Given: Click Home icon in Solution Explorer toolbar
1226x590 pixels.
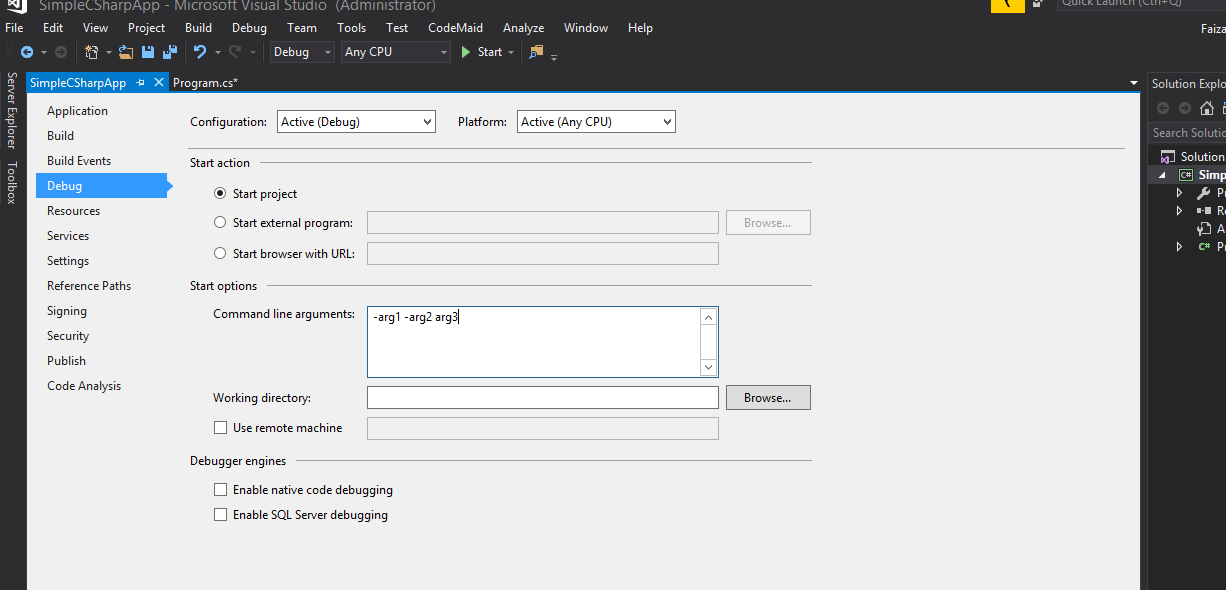Looking at the screenshot, I should pos(1207,108).
